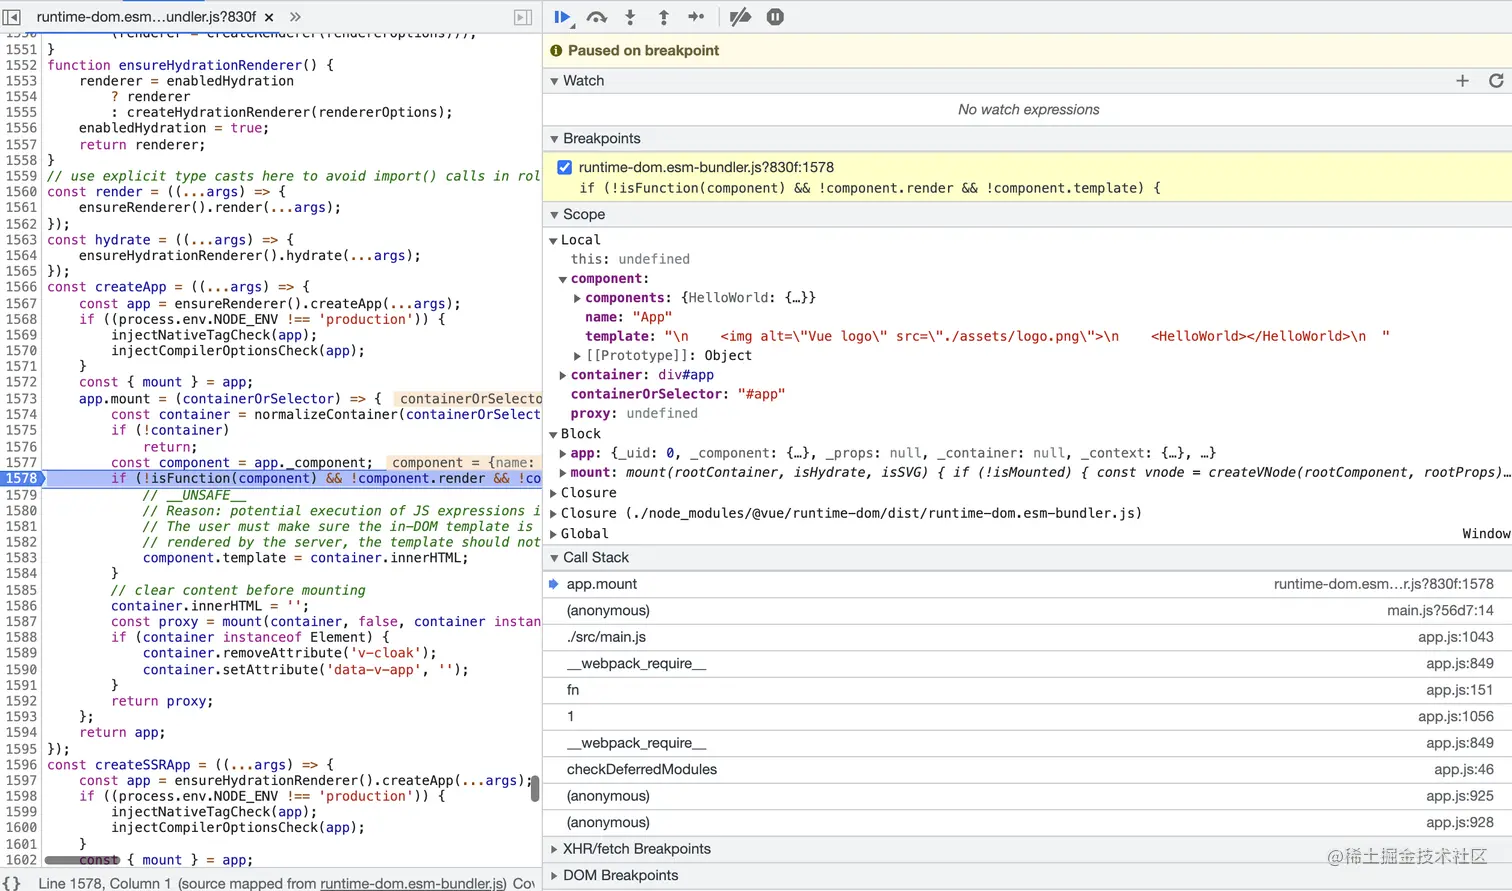Expand XHR/fetch Breakpoints section
The width and height of the screenshot is (1512, 891).
(554, 849)
